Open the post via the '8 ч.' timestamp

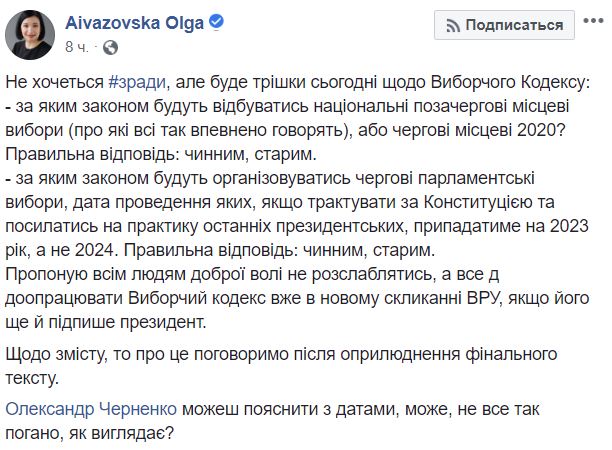(76, 46)
